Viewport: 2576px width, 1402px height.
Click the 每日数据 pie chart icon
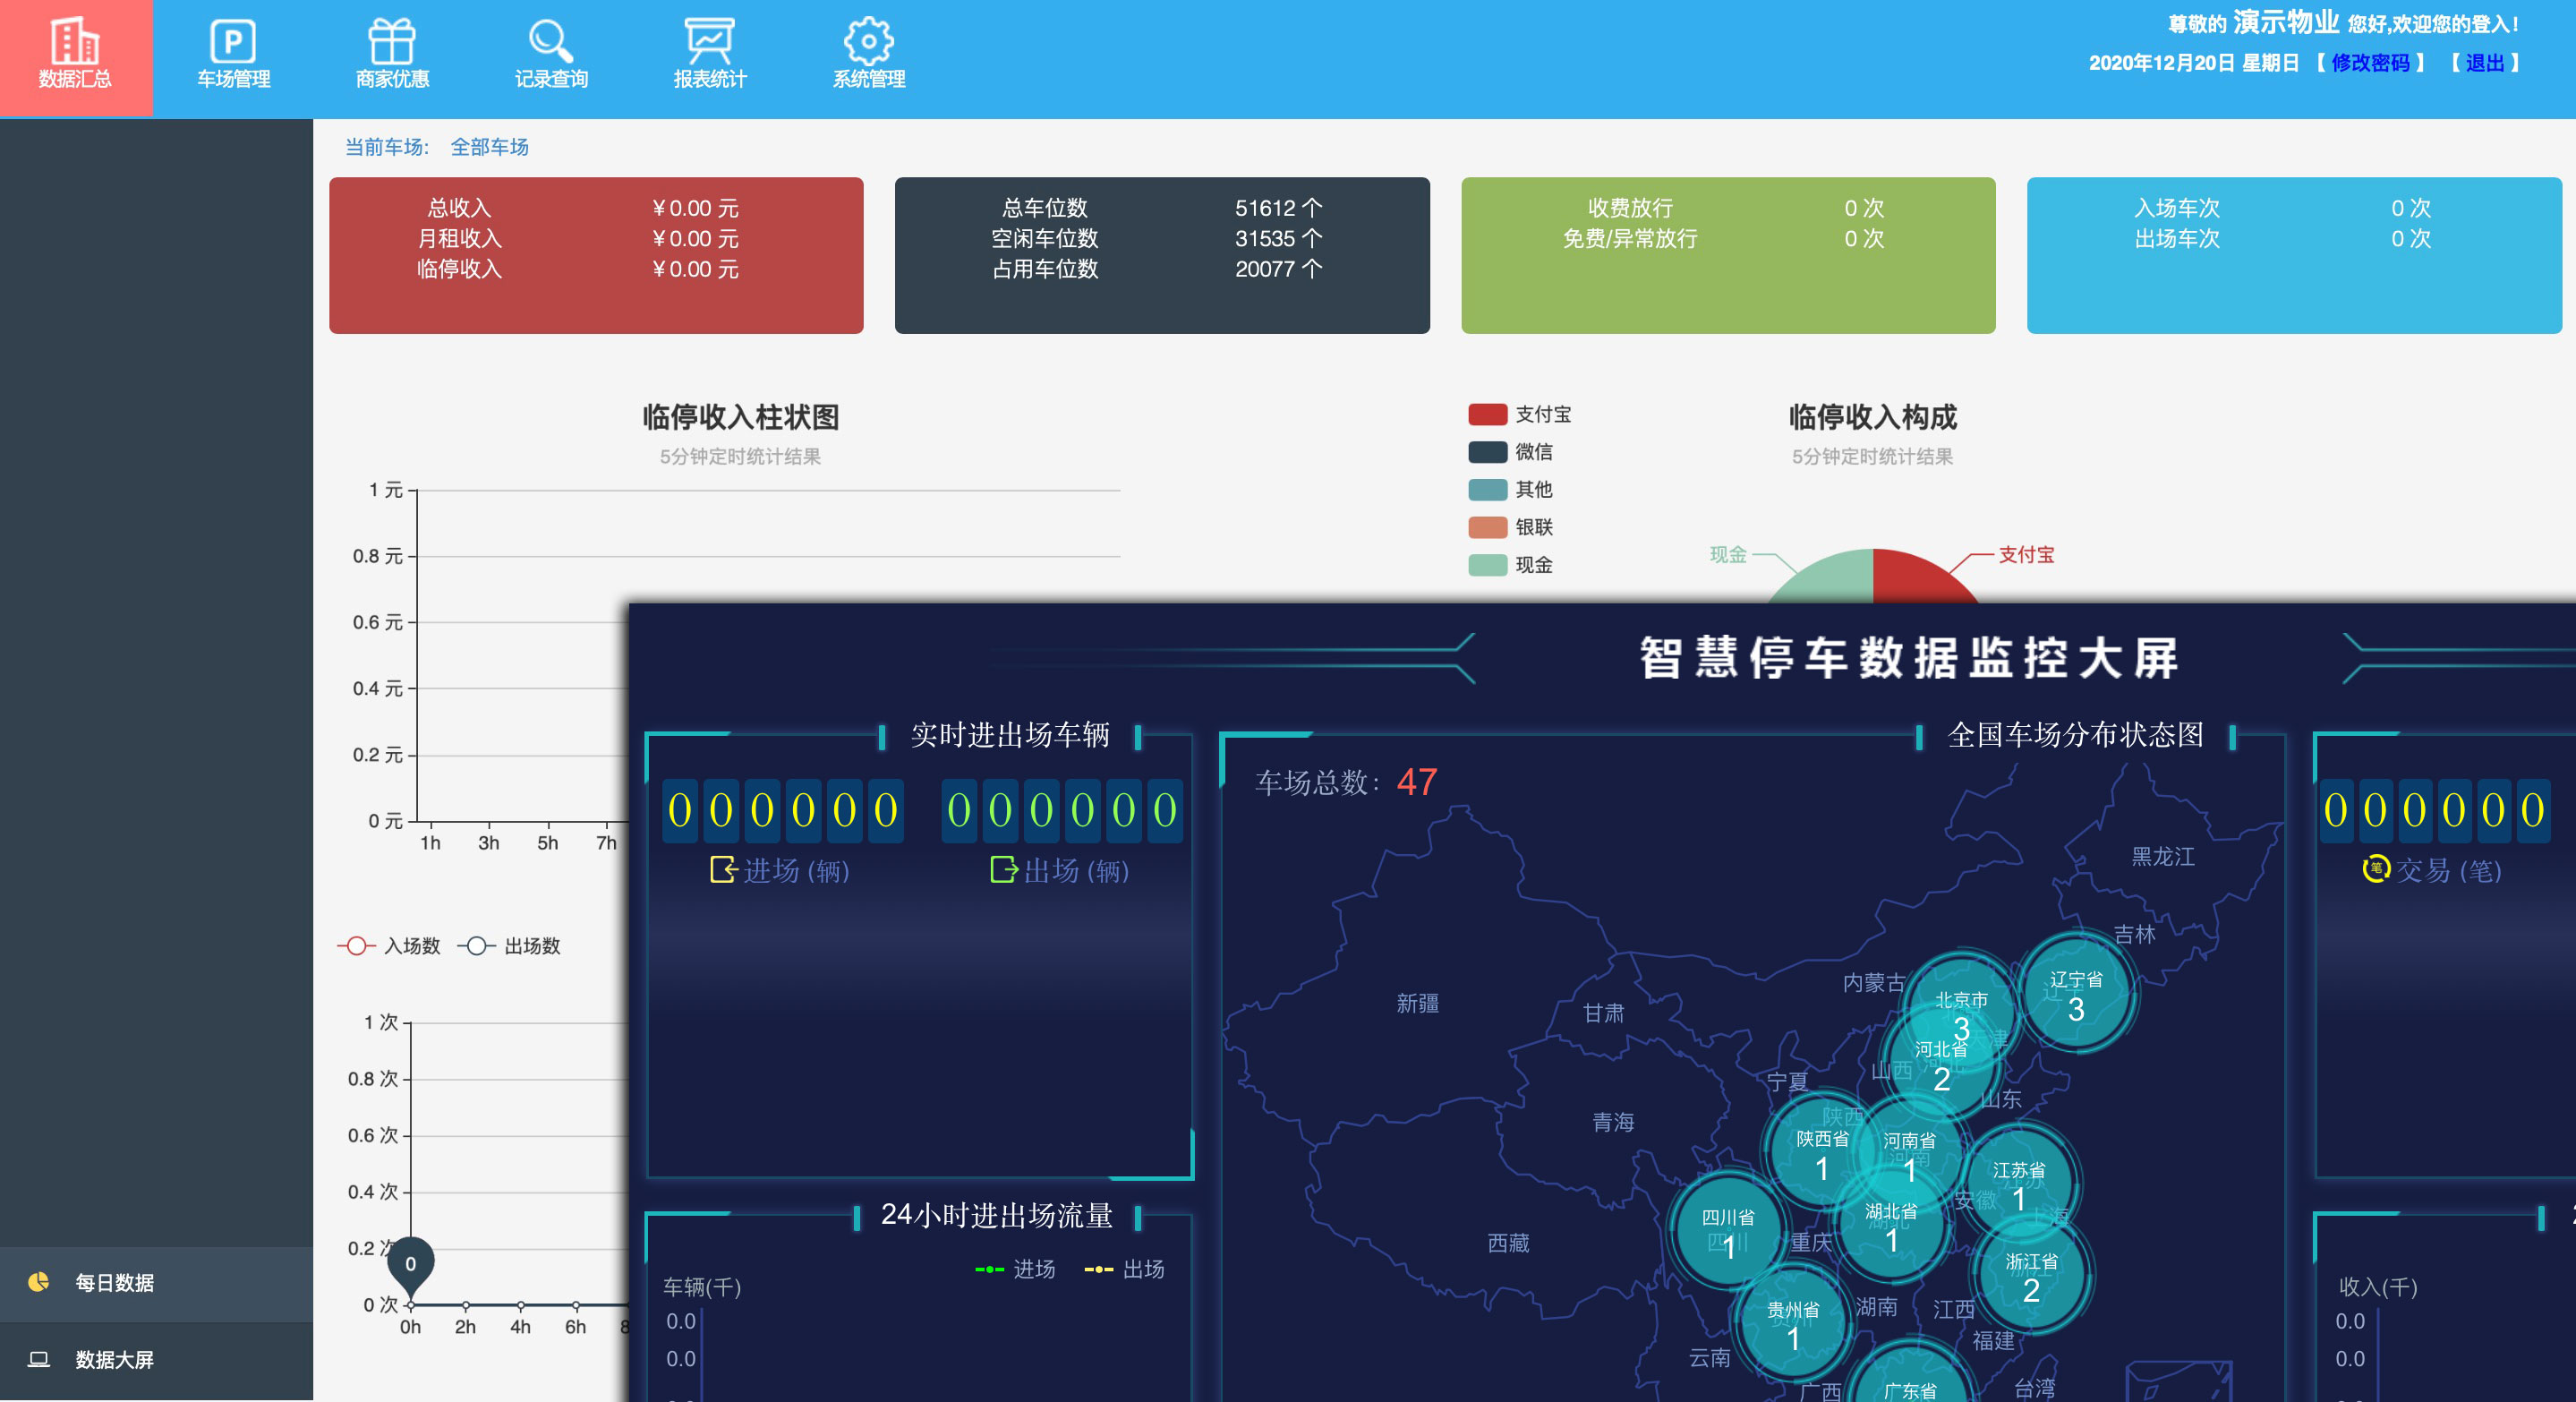pyautogui.click(x=38, y=1281)
